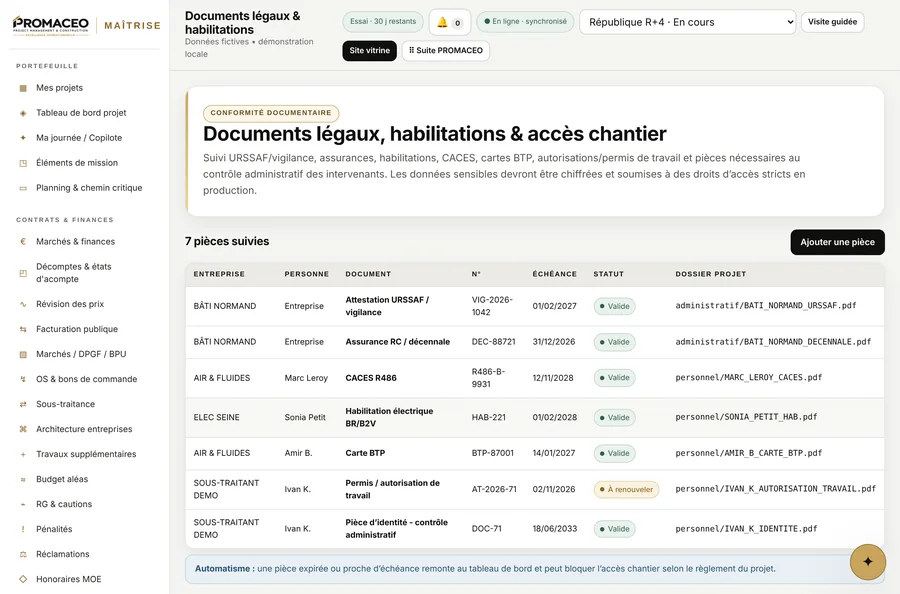Open the notifications bell
The width and height of the screenshot is (900, 594).
click(449, 22)
